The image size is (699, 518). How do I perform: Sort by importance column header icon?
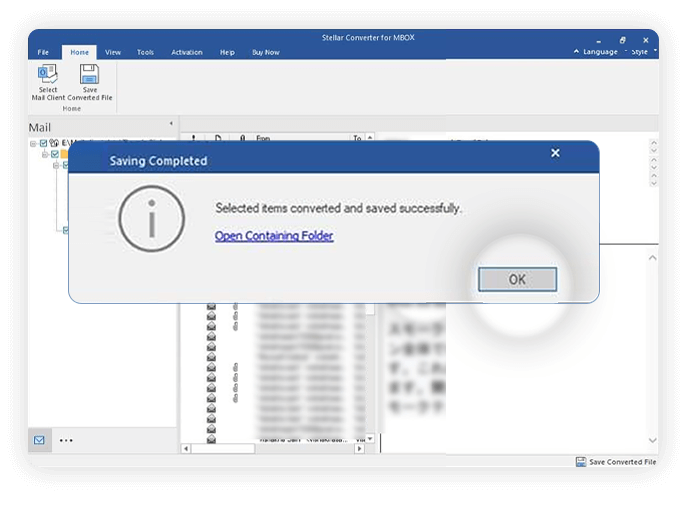coord(193,138)
